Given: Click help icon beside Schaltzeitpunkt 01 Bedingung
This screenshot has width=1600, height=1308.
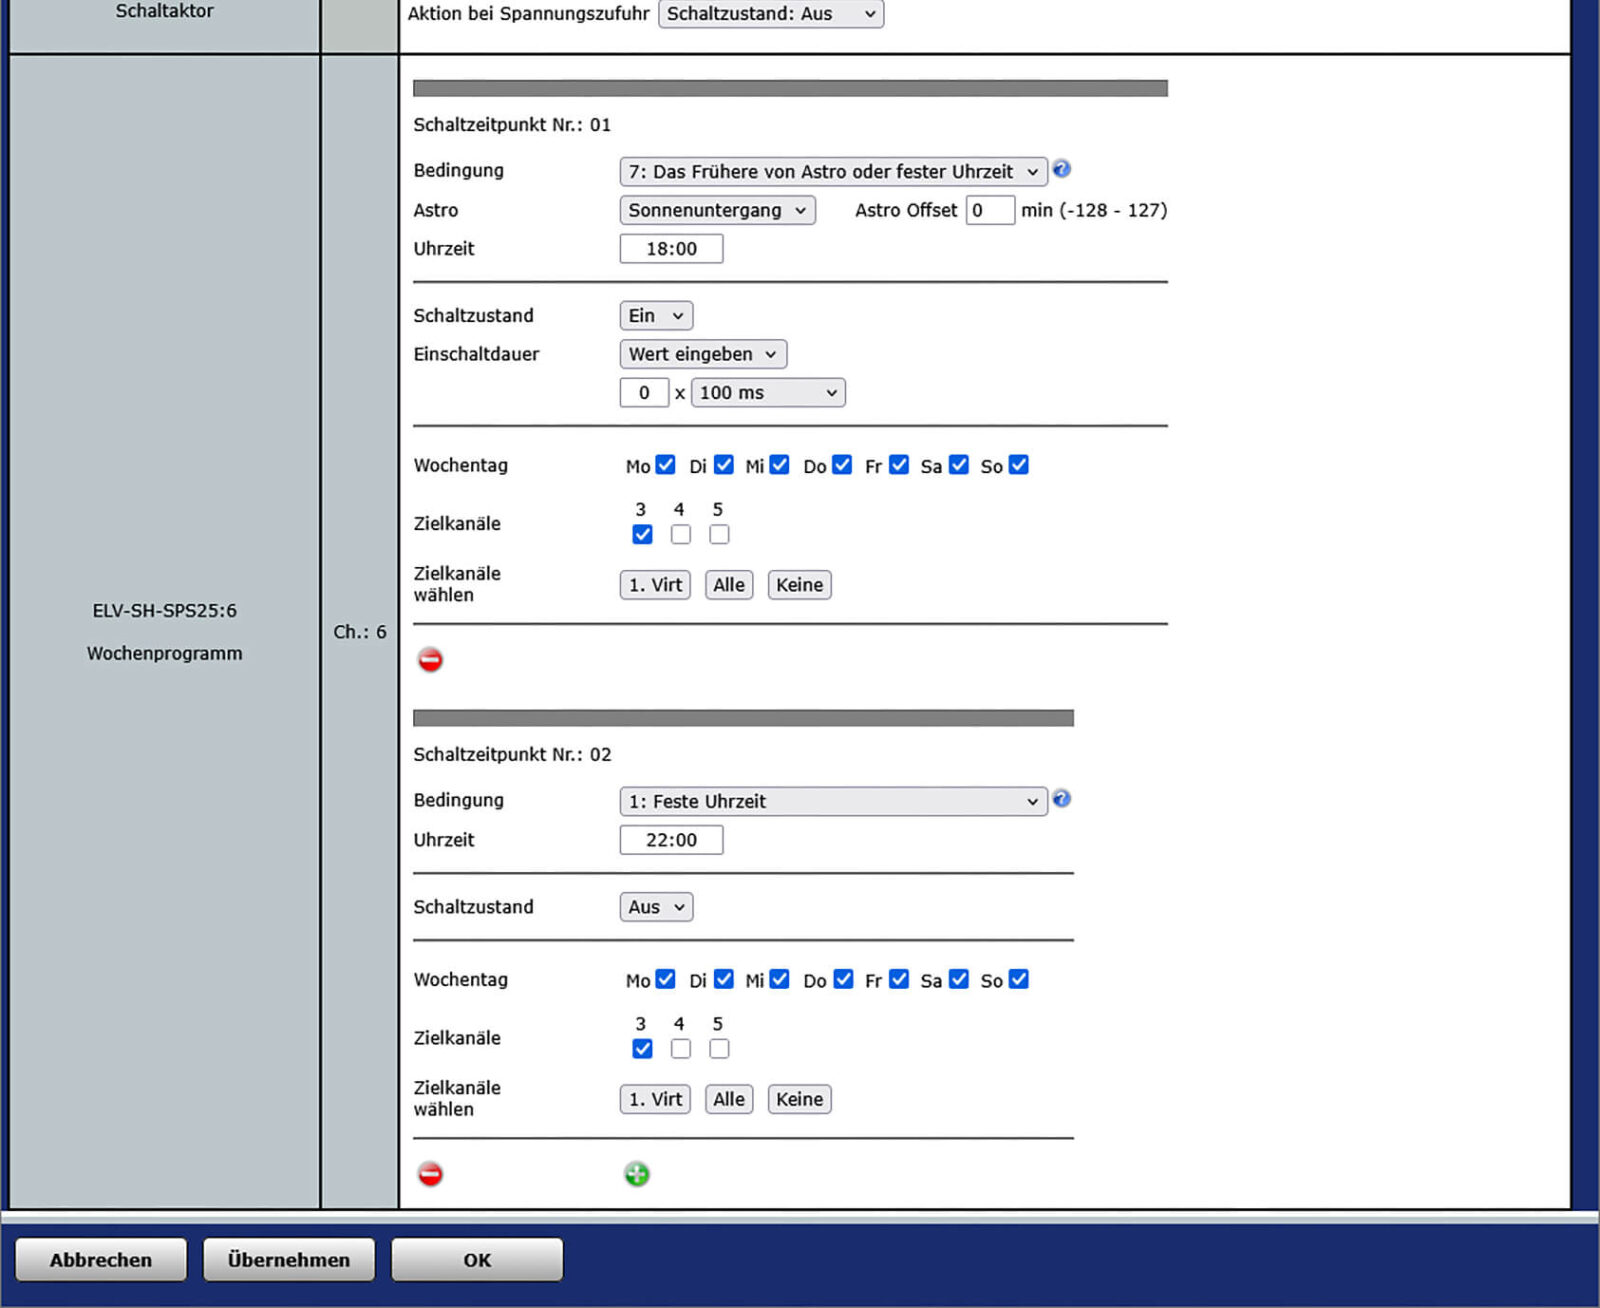Looking at the screenshot, I should (x=1062, y=169).
